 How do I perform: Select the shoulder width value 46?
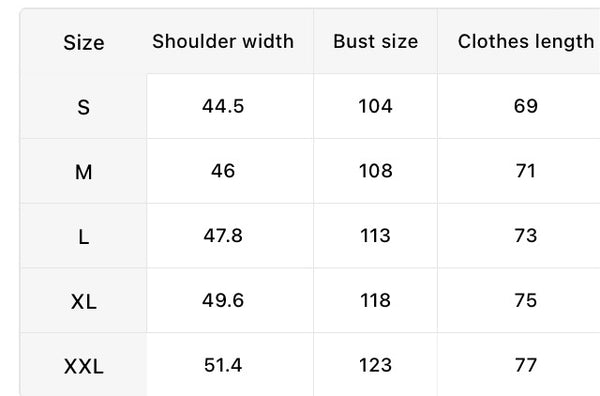point(223,171)
